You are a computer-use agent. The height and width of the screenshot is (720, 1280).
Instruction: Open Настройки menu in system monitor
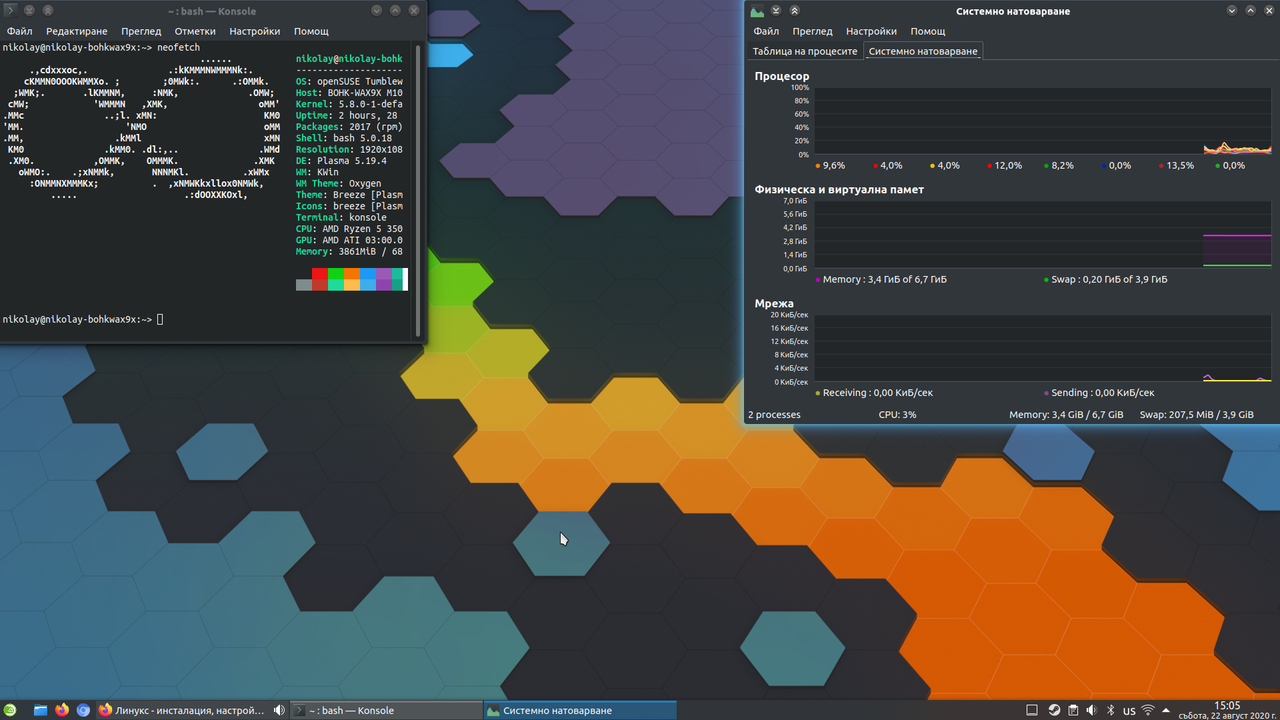(x=871, y=31)
